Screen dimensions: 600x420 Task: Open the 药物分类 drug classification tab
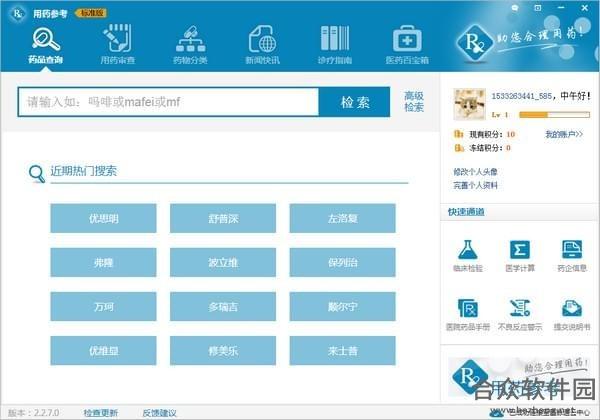(190, 45)
